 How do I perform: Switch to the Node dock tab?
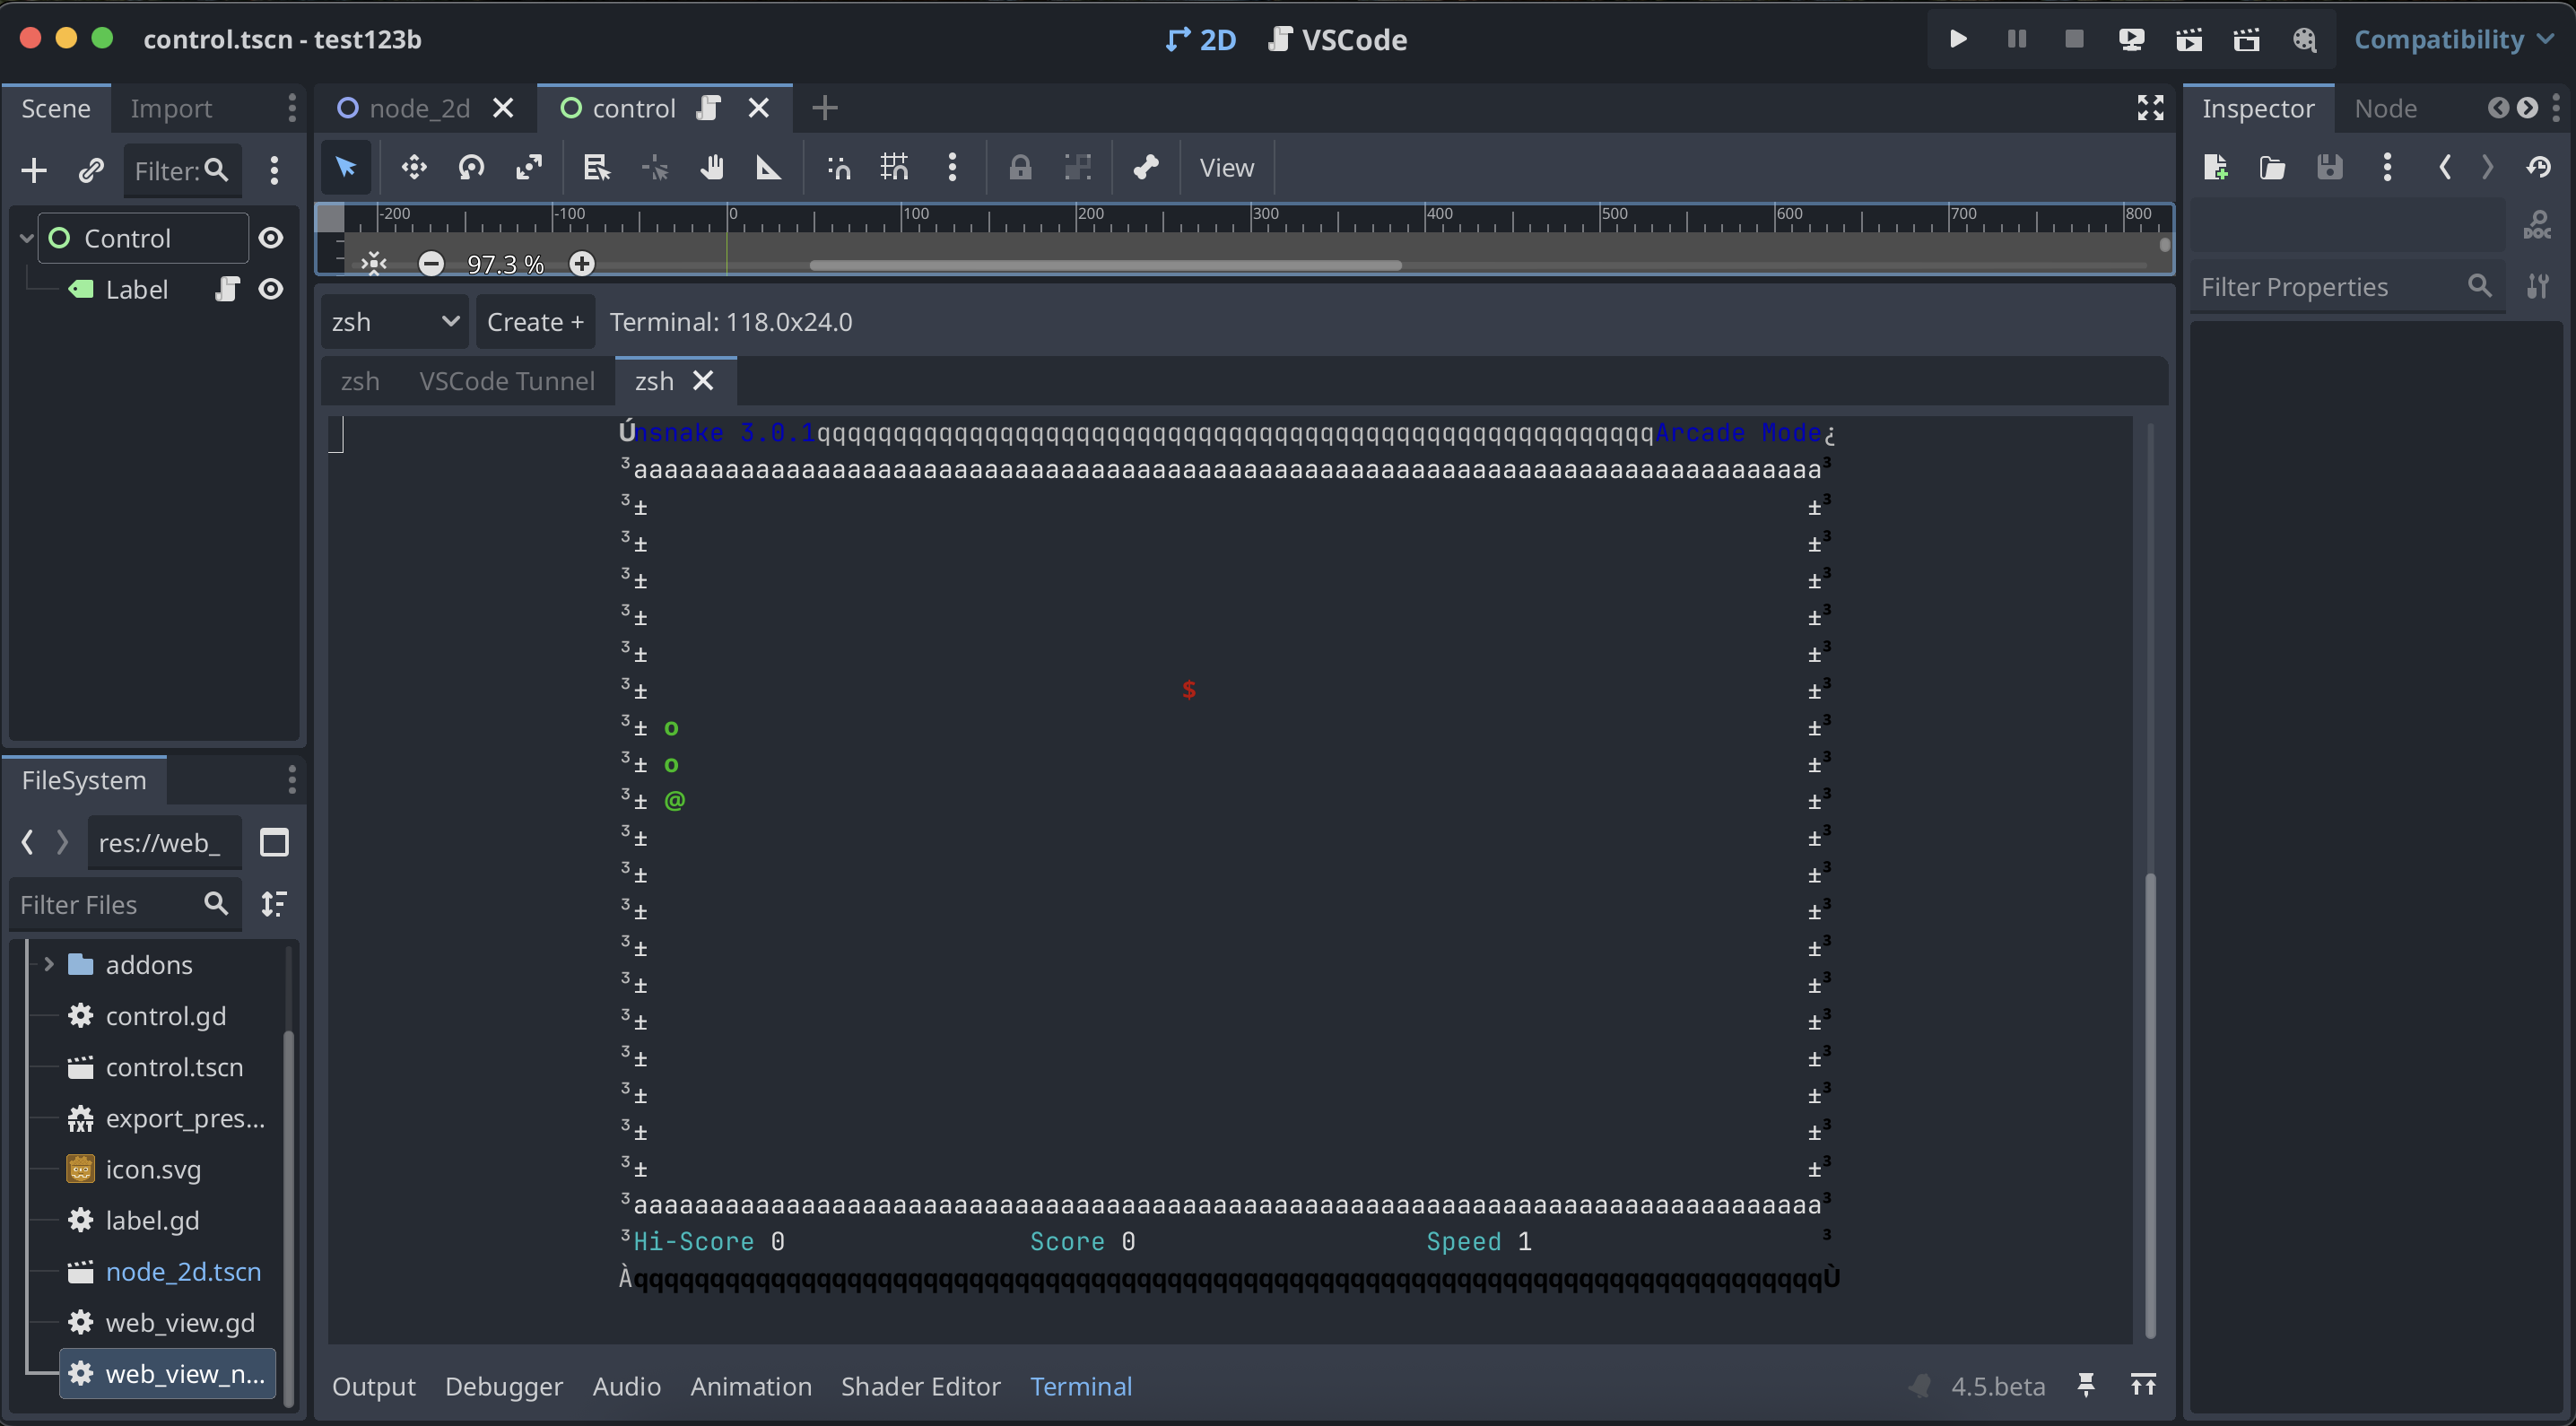point(2385,108)
